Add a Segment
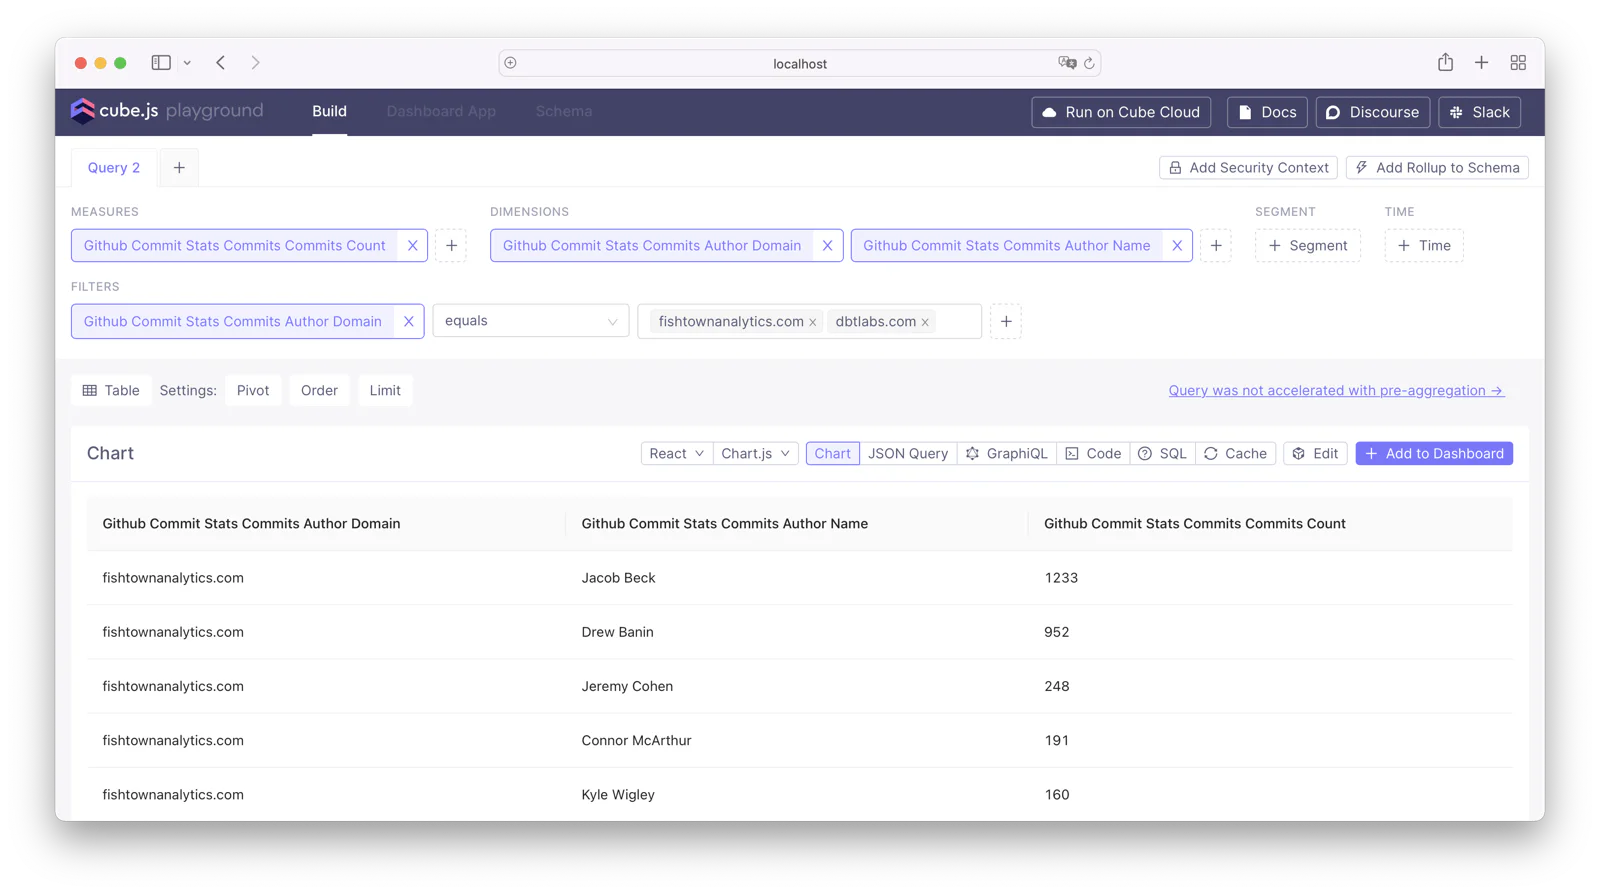Viewport: 1600px width, 894px height. click(1307, 246)
